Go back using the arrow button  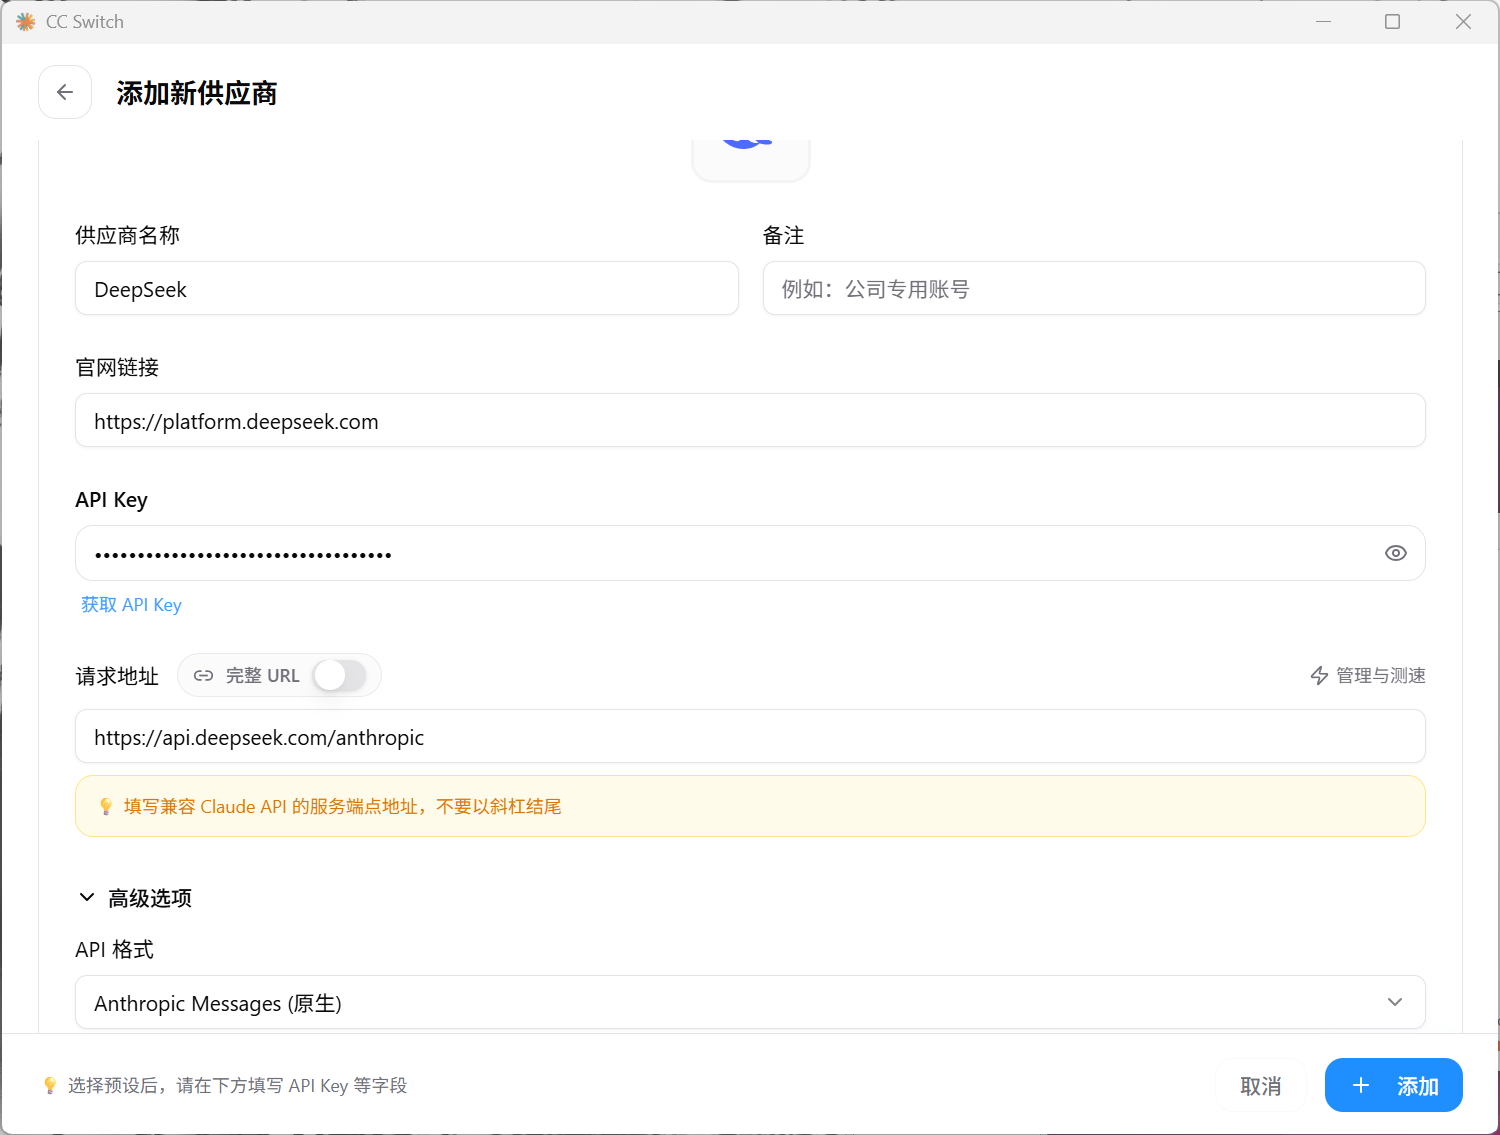(x=65, y=92)
